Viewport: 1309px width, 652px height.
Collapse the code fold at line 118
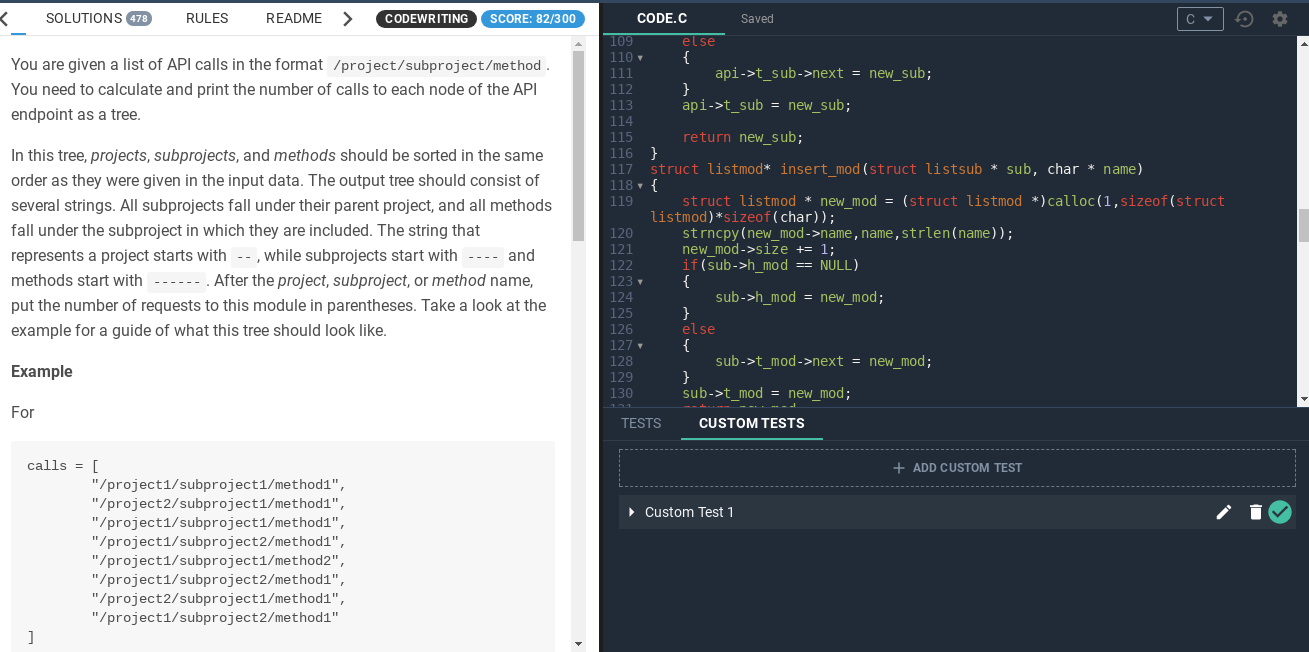click(640, 186)
